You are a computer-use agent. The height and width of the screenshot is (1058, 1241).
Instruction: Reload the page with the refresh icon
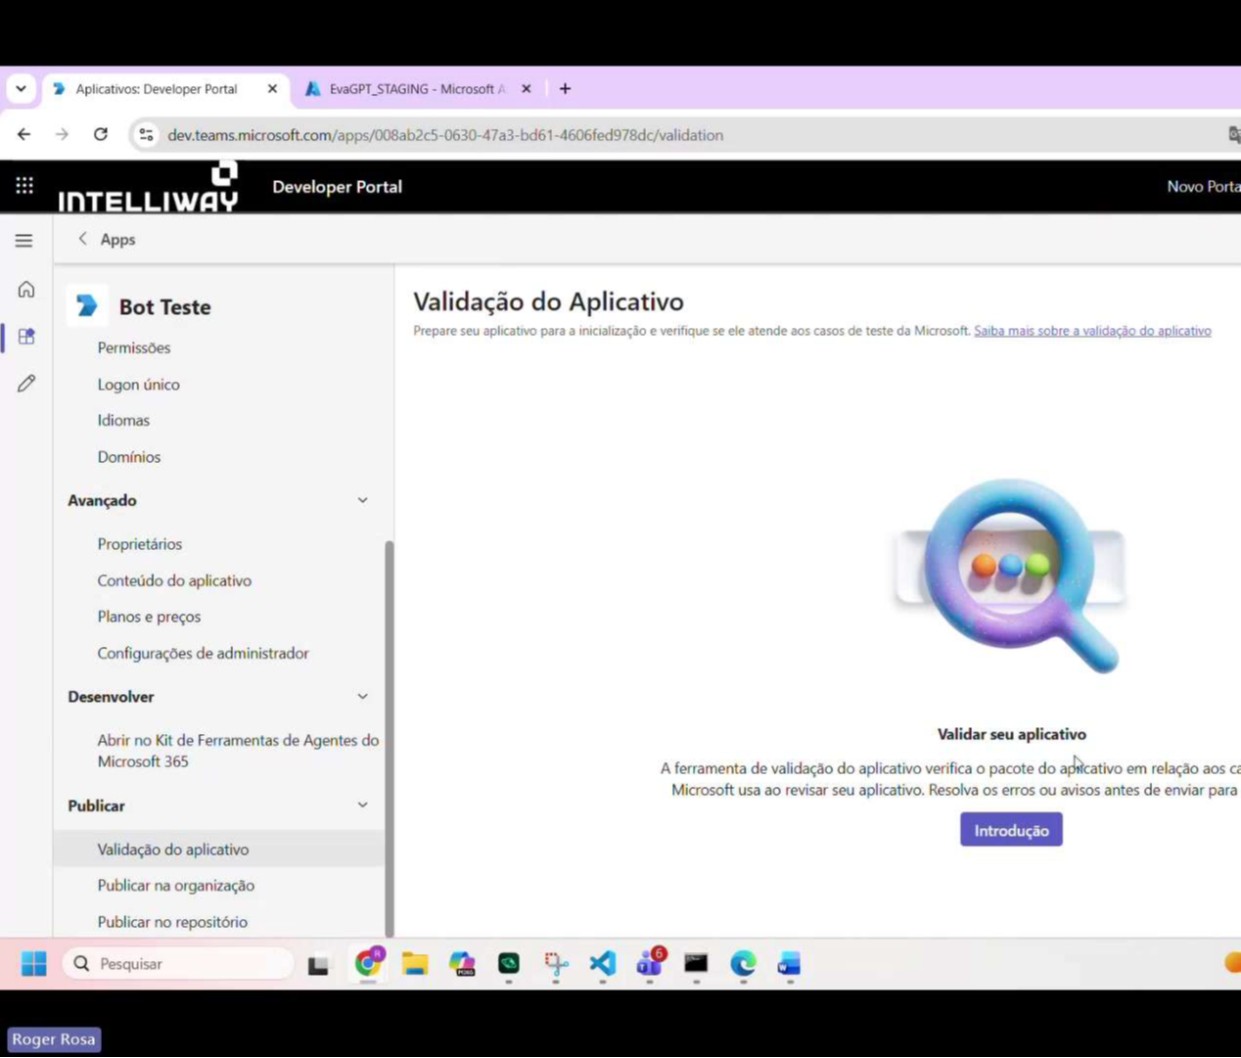coord(100,134)
